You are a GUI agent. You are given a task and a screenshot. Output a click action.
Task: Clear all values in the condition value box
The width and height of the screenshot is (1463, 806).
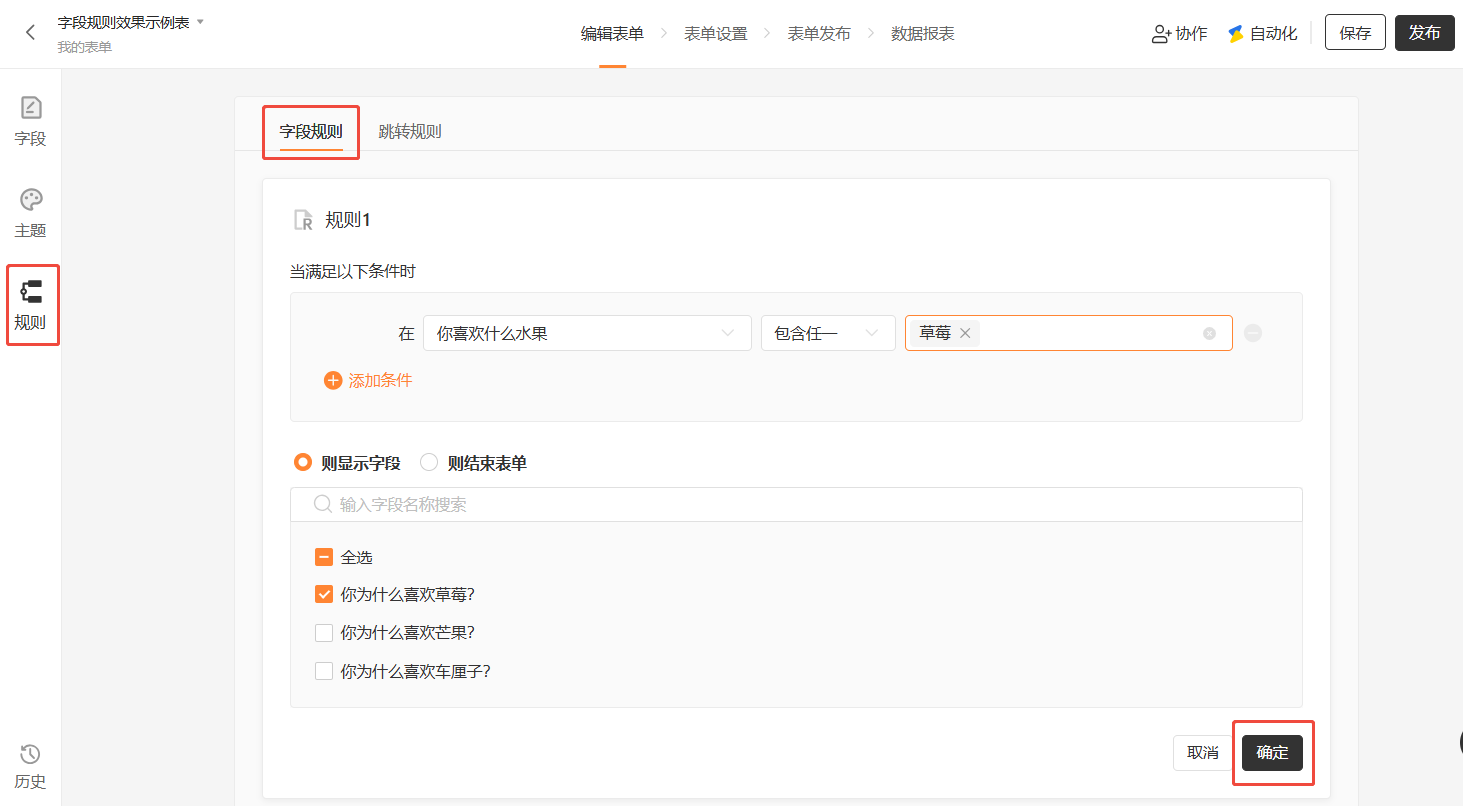[1209, 333]
